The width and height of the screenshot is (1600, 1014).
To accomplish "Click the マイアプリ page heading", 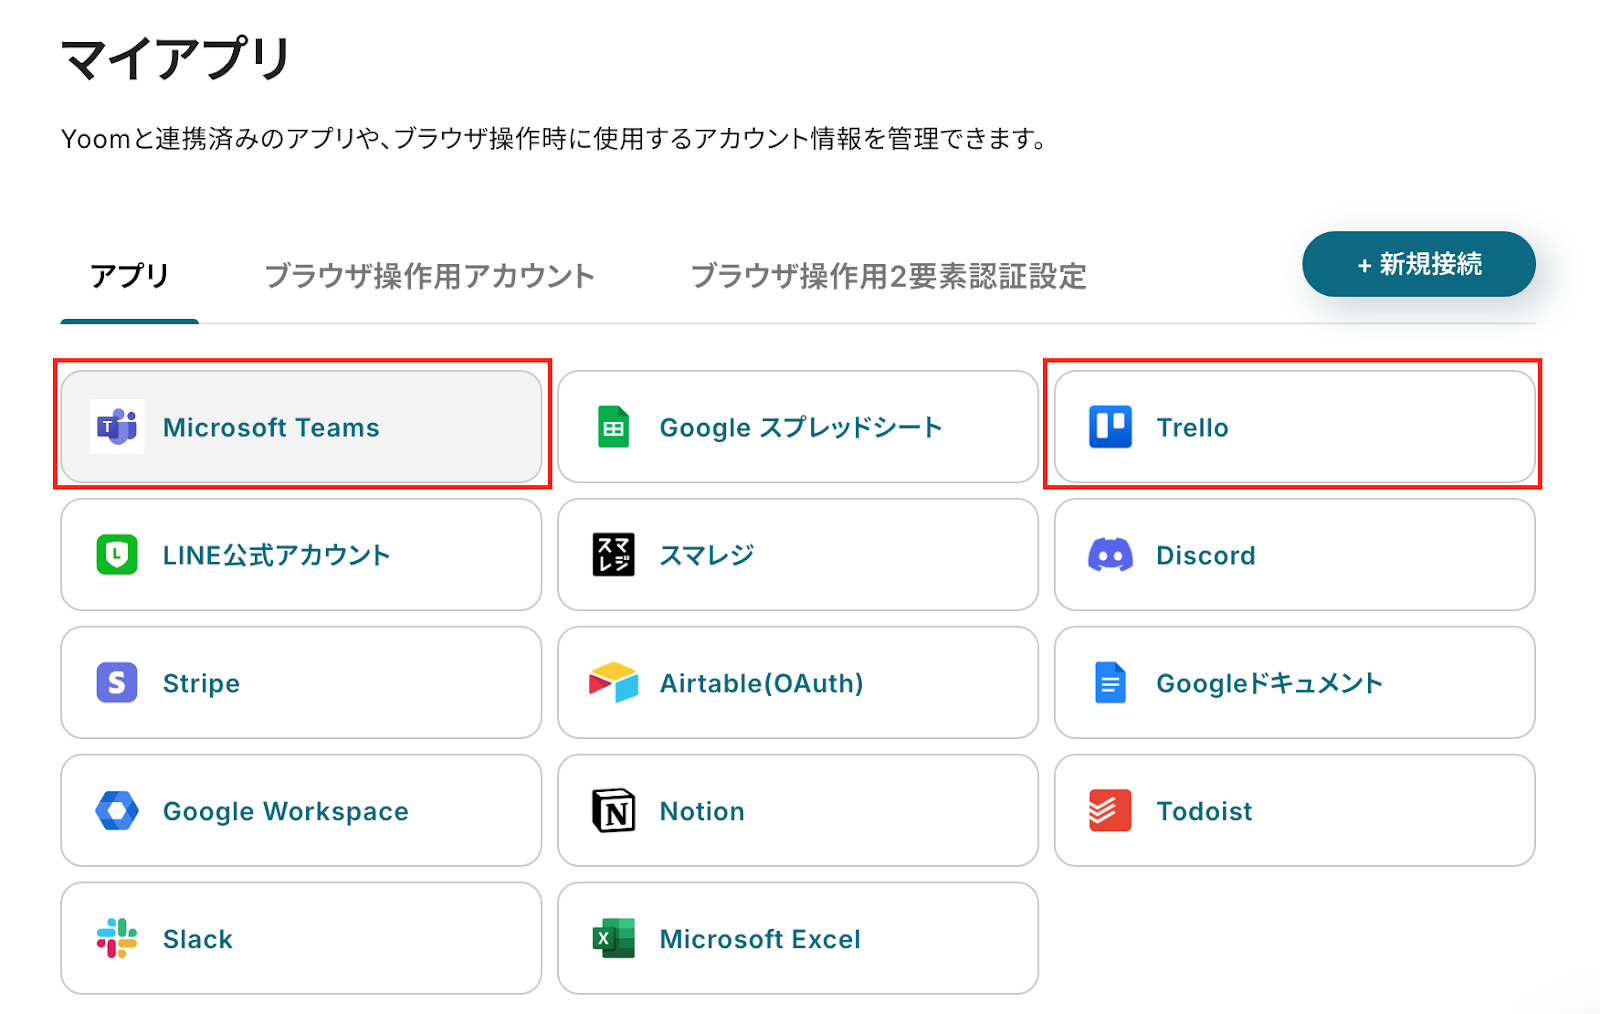I will [x=176, y=59].
